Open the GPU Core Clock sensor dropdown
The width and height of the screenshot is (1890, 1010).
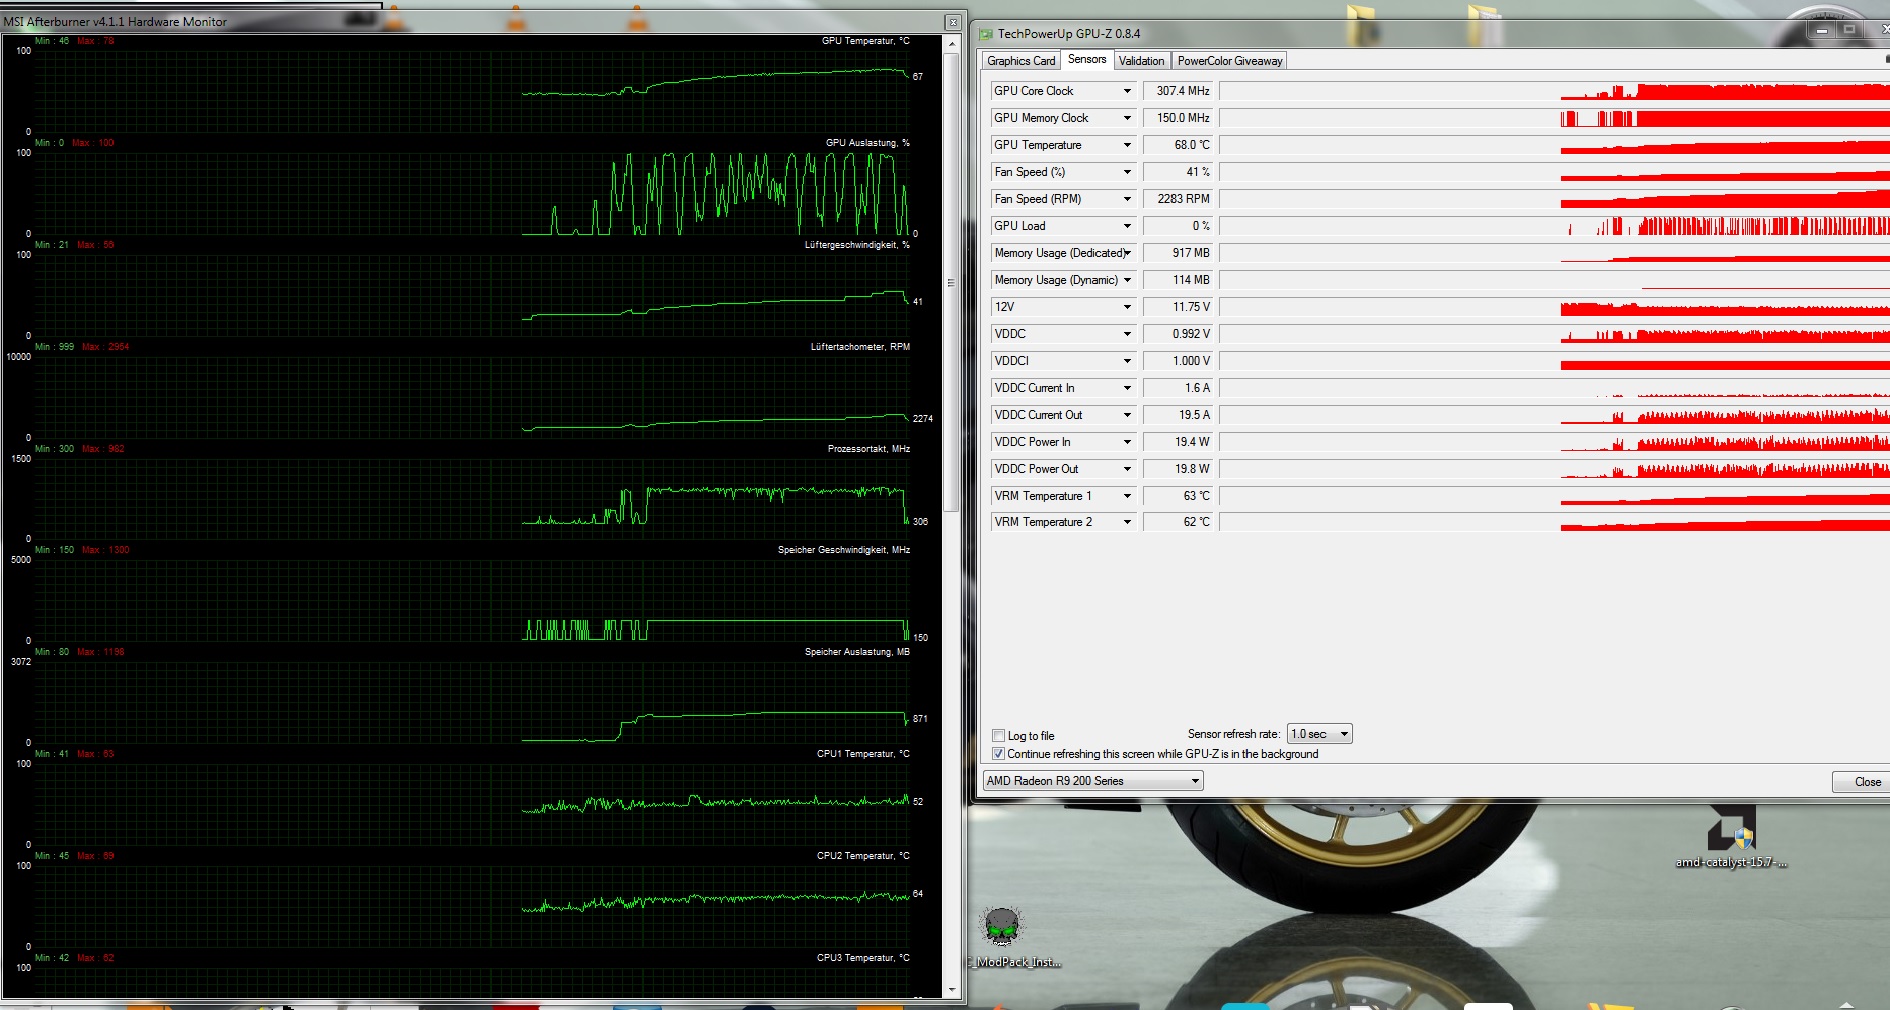[1127, 91]
